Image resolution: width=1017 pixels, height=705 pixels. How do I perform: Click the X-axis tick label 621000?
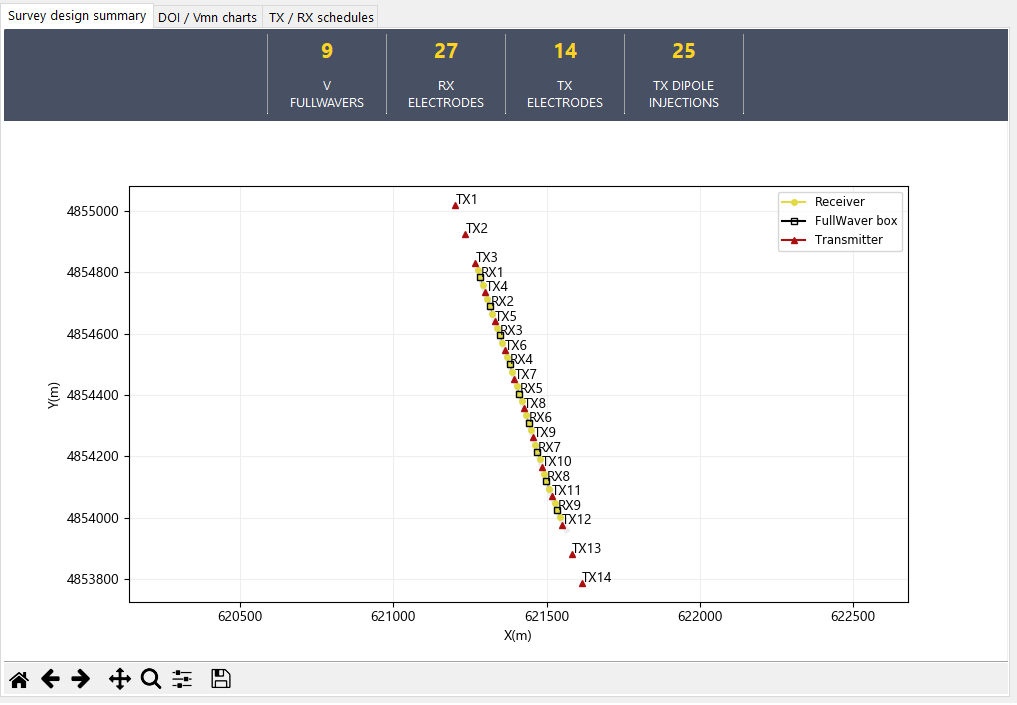(x=393, y=616)
